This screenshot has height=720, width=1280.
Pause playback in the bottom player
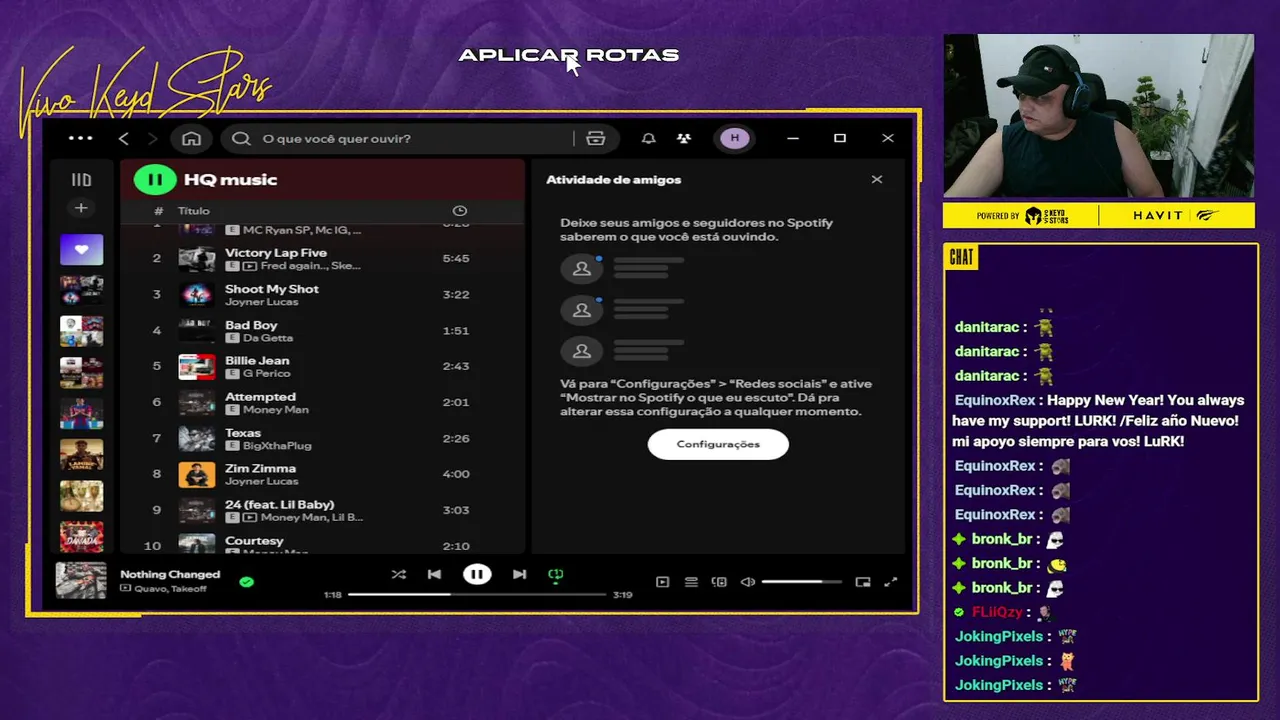click(477, 574)
